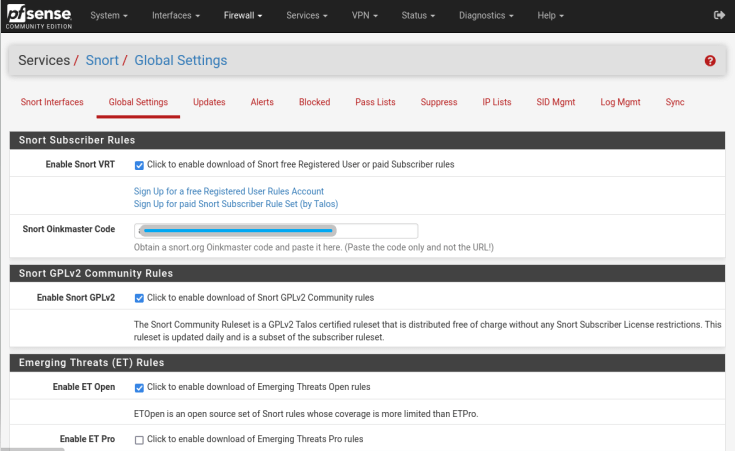The image size is (735, 451).
Task: Expand the Interfaces menu
Action: pyautogui.click(x=176, y=15)
